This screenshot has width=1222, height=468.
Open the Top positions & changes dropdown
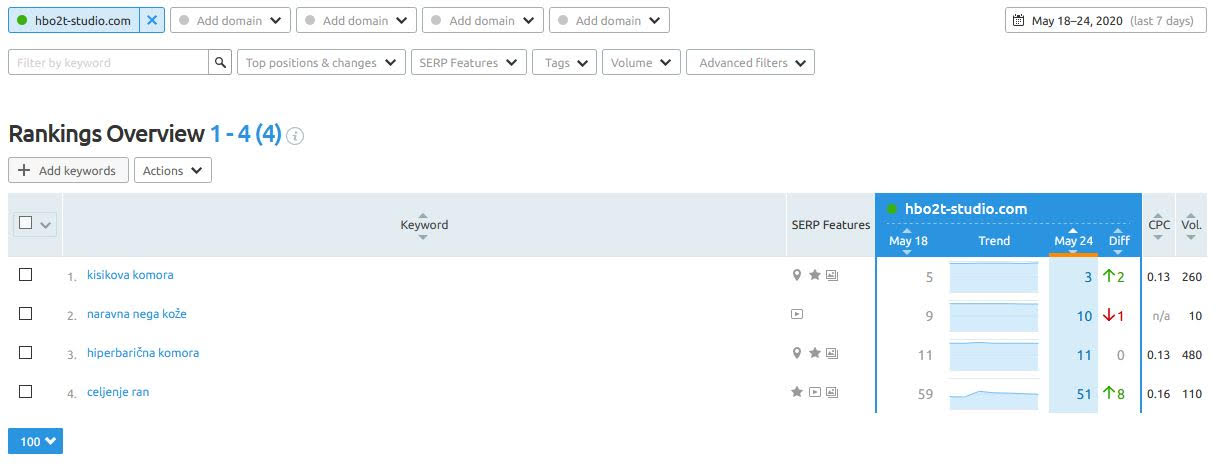coord(320,62)
